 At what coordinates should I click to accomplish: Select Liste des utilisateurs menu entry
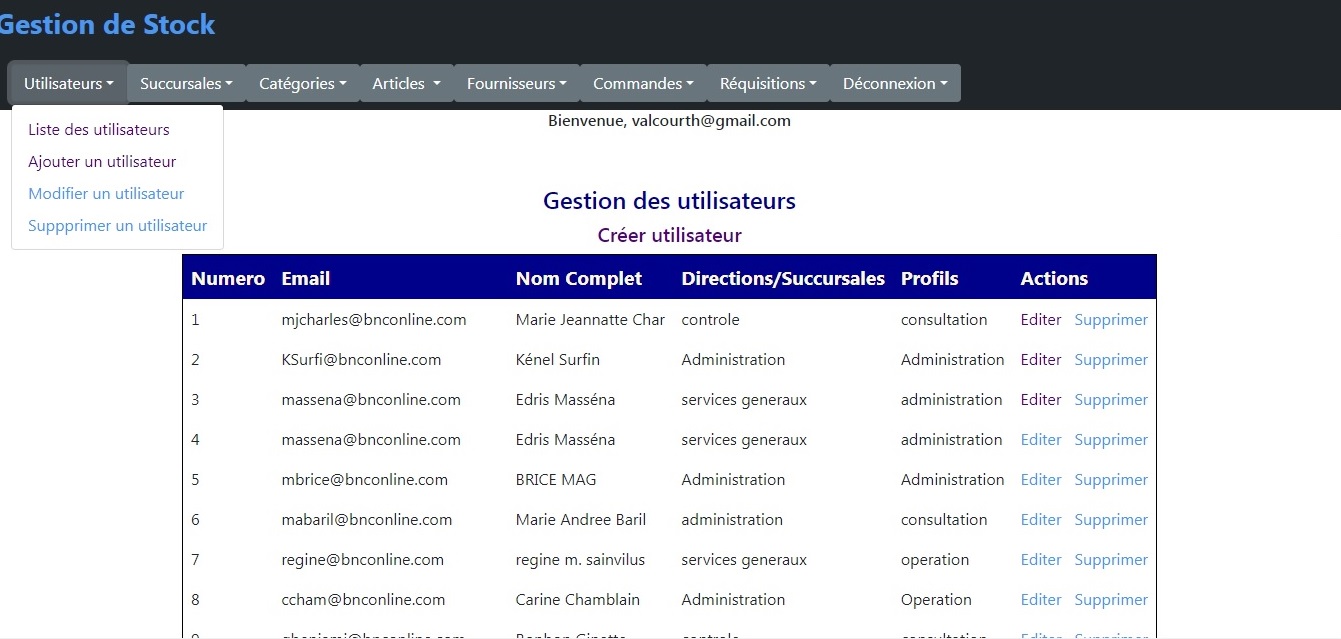click(99, 130)
